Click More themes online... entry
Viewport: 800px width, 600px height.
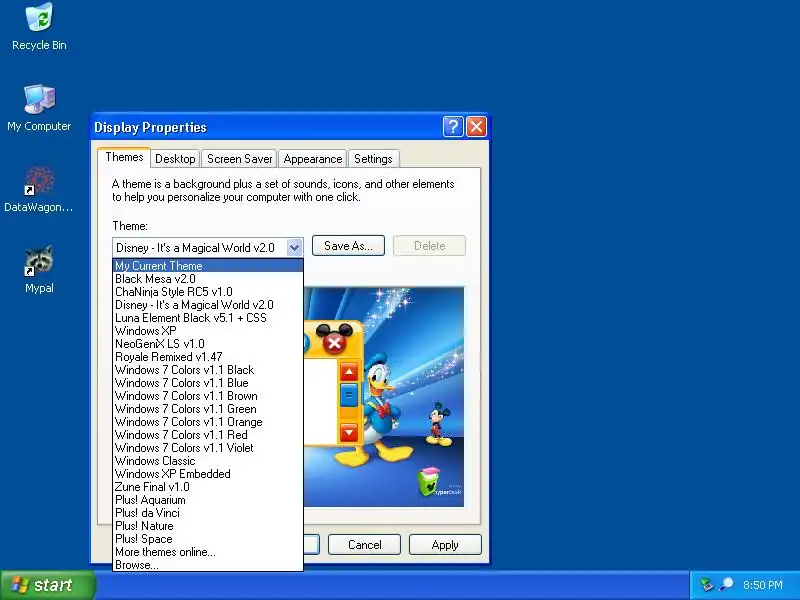208,552
